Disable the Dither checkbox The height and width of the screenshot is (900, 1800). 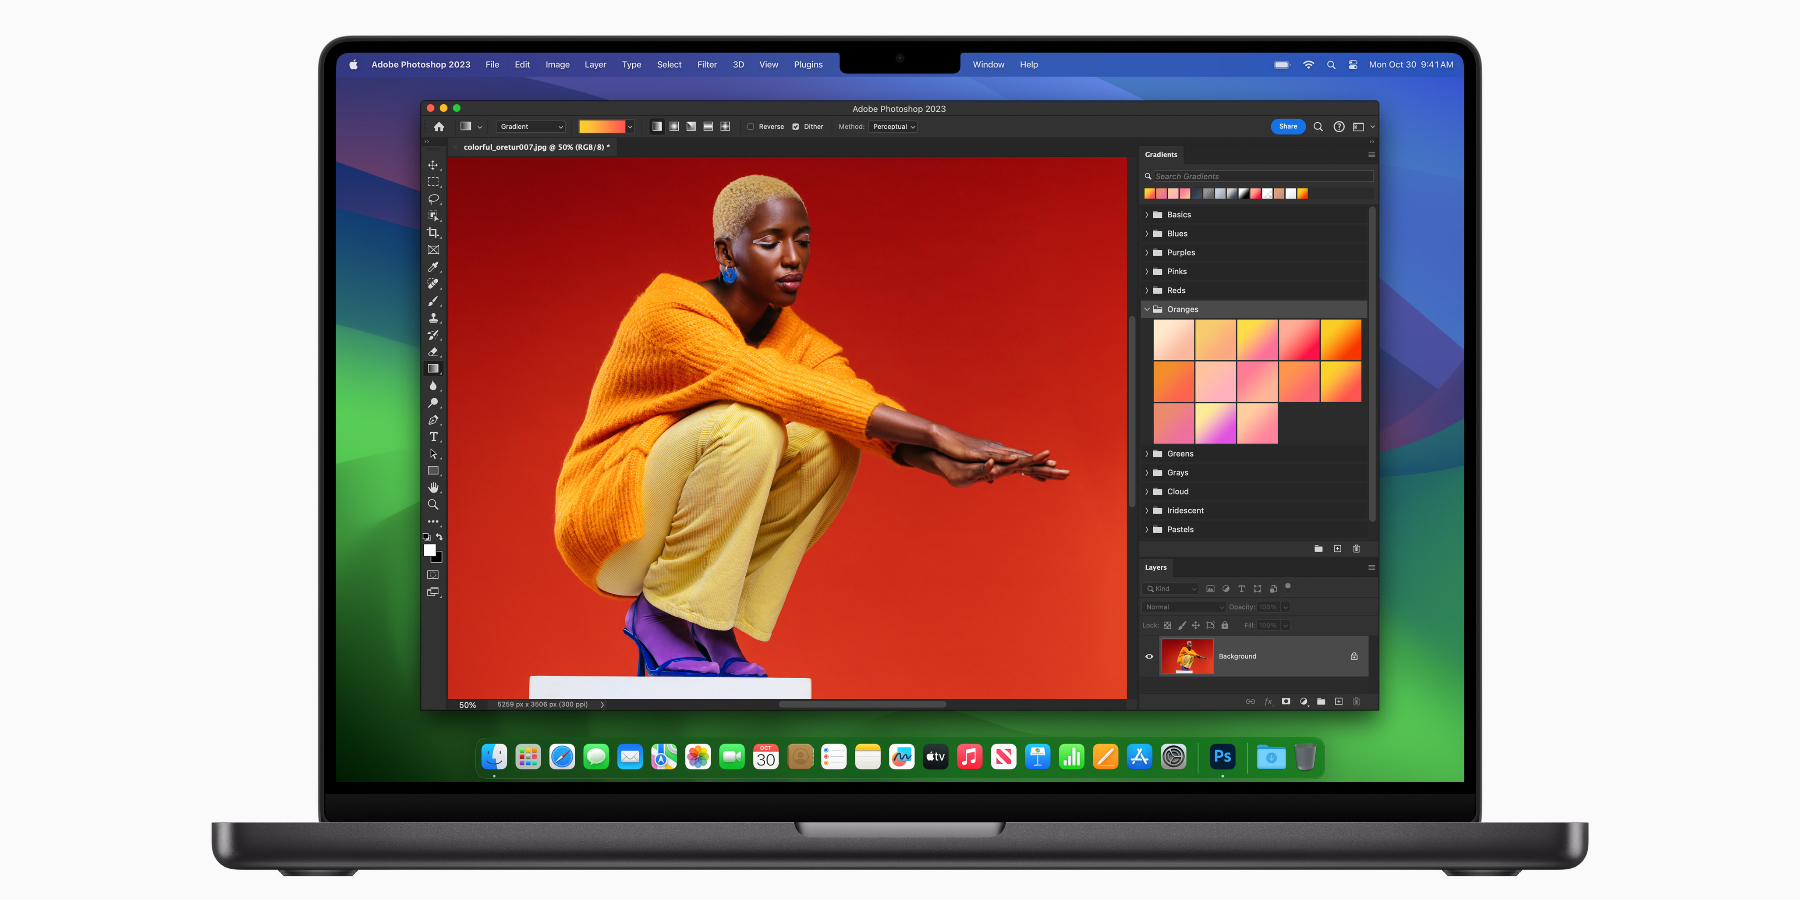(796, 126)
